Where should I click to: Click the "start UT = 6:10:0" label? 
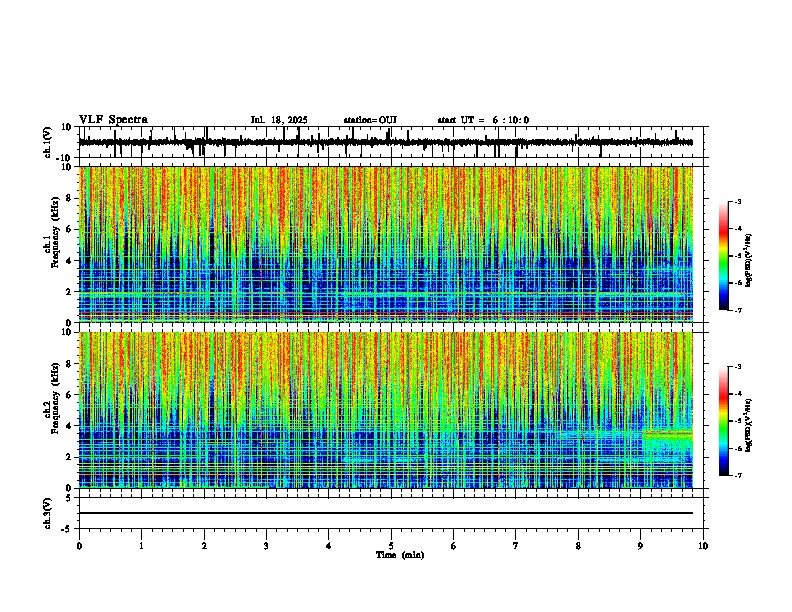tap(483, 120)
